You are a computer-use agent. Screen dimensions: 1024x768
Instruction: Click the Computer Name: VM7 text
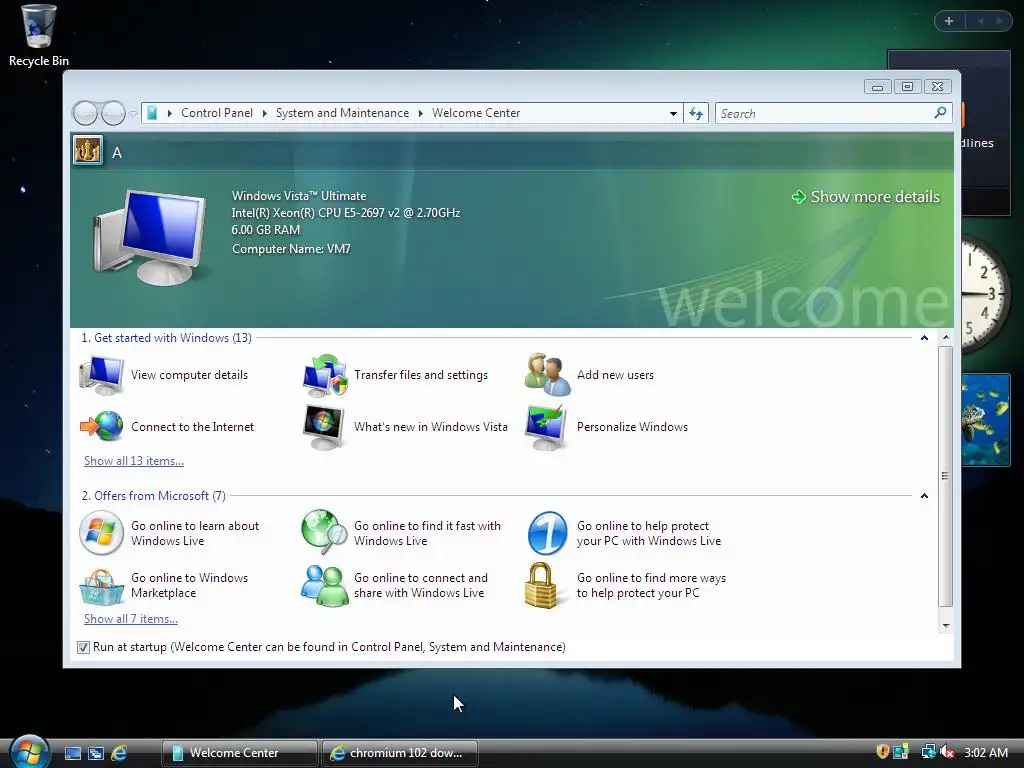click(x=291, y=249)
